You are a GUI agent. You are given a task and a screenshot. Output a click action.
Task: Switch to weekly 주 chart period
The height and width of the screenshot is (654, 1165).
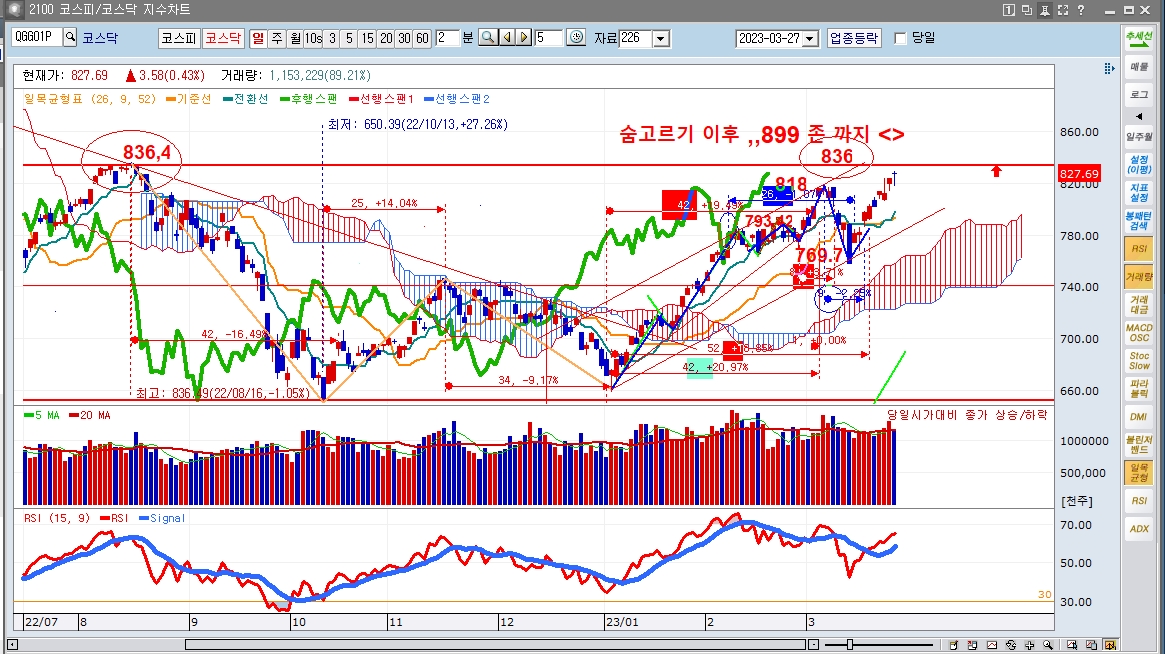pyautogui.click(x=276, y=37)
